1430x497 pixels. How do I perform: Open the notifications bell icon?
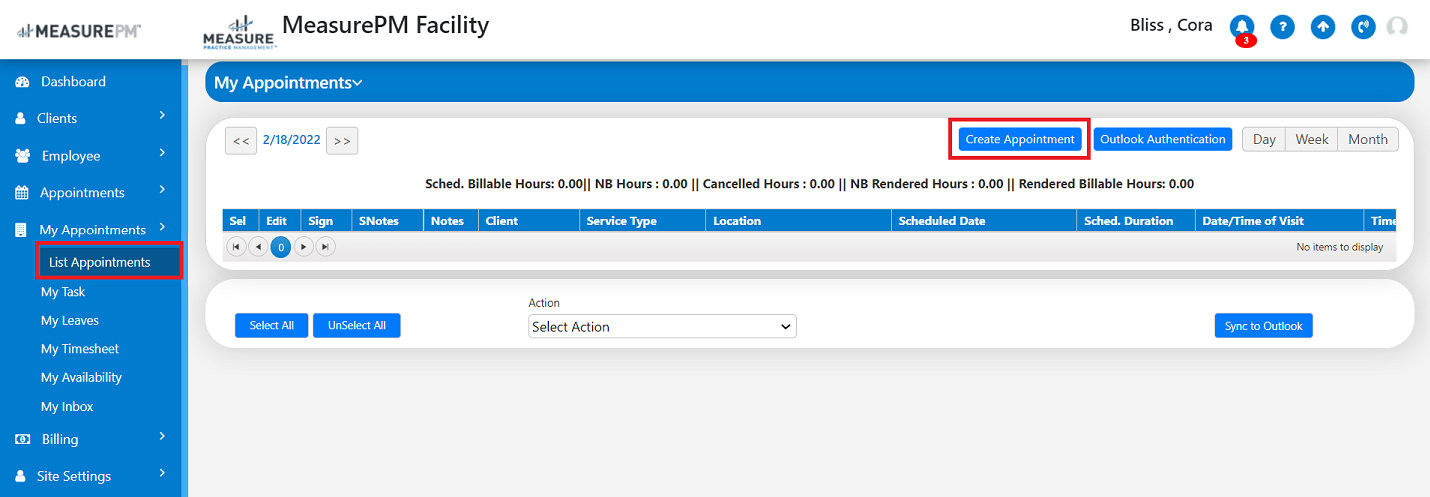pyautogui.click(x=1242, y=27)
